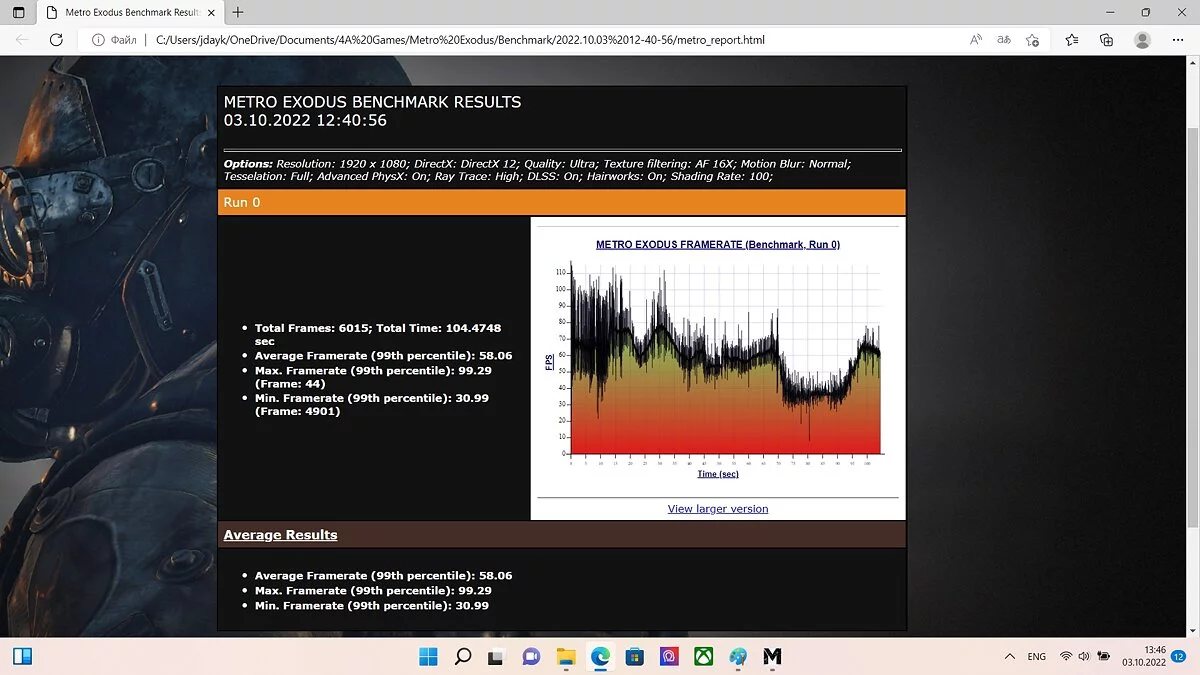This screenshot has height=675, width=1200.
Task: Open the Metro Exodus Framerate chart title link
Action: click(718, 244)
